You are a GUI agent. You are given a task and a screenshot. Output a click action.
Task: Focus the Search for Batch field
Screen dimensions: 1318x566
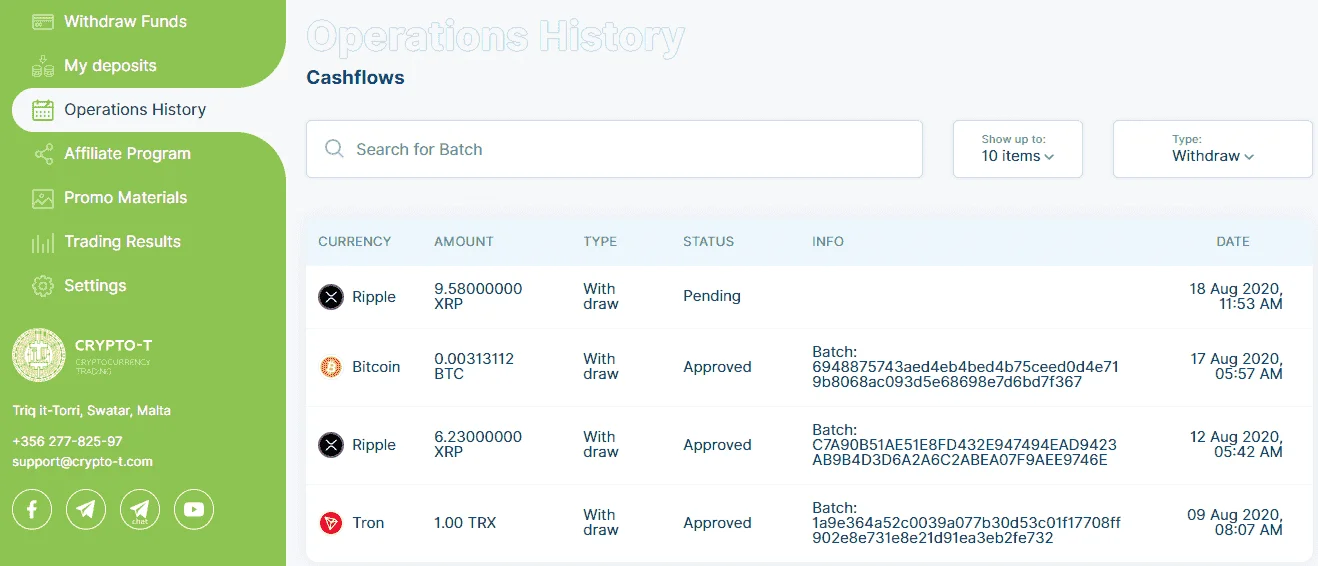(x=614, y=149)
